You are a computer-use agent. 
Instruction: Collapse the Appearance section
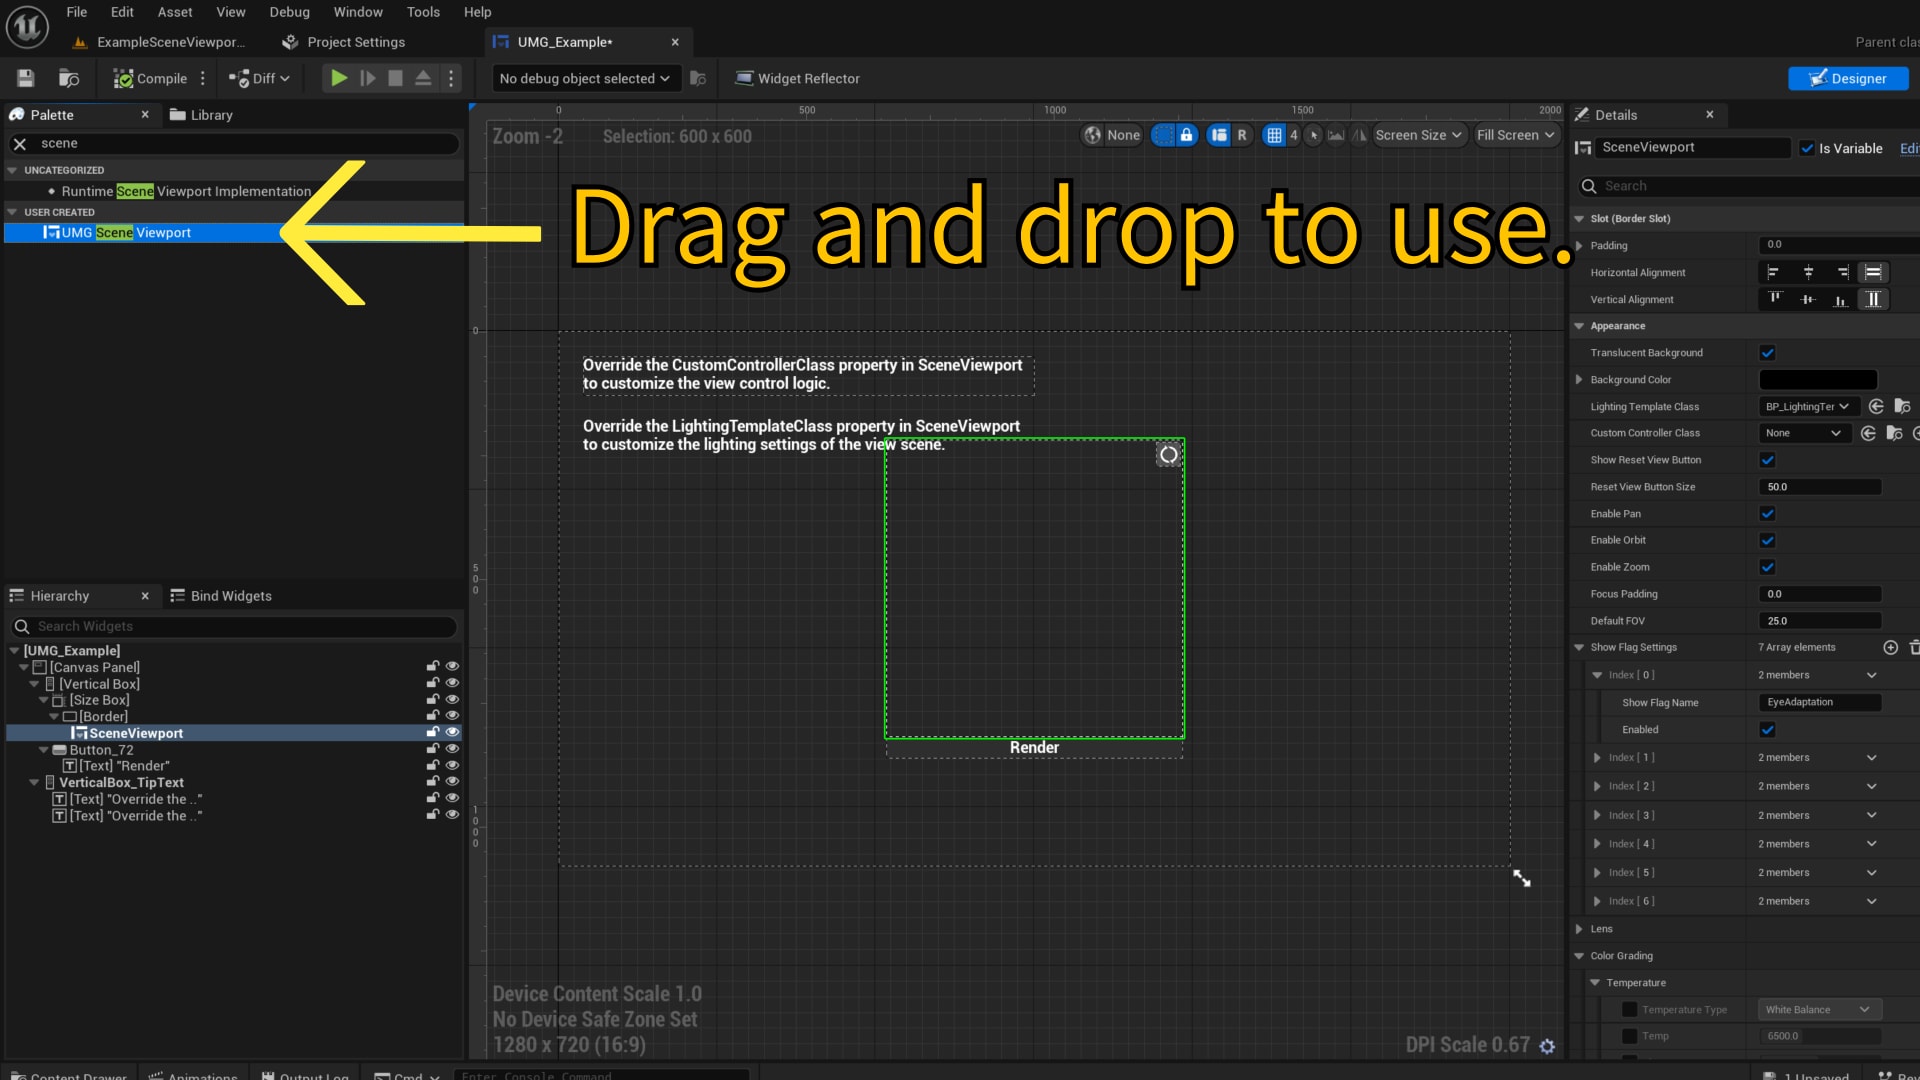1579,326
